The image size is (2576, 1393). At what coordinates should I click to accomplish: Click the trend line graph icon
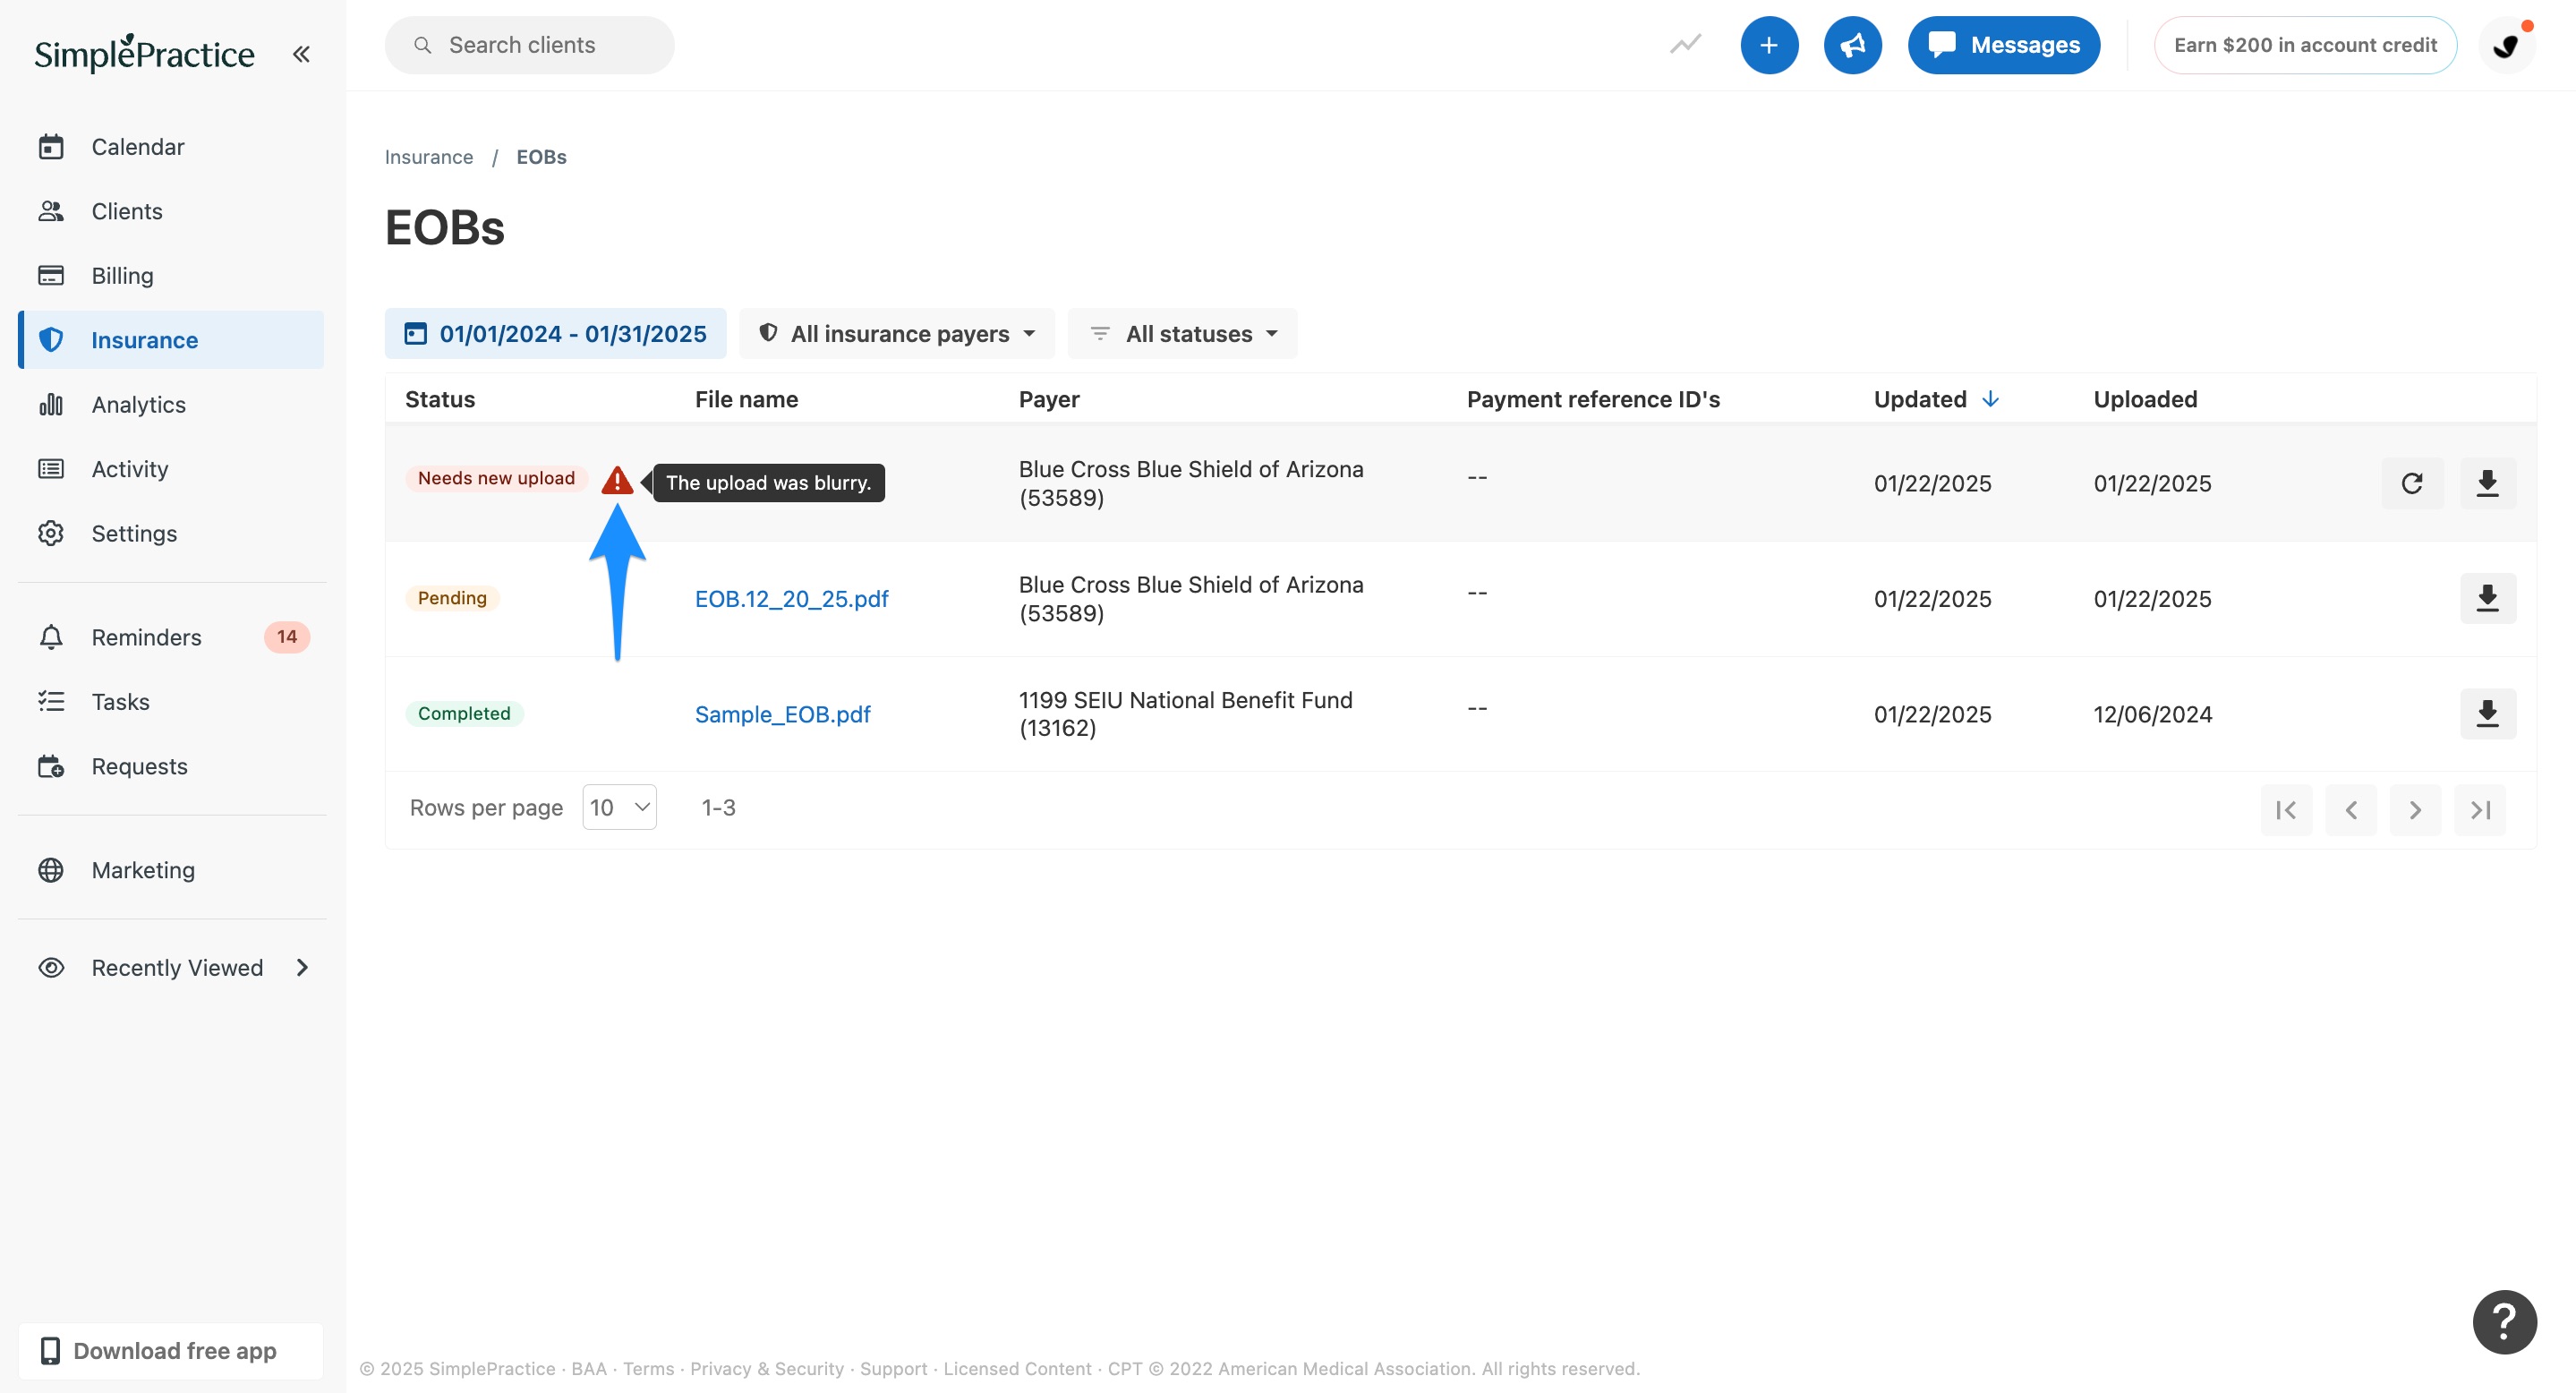click(1685, 45)
